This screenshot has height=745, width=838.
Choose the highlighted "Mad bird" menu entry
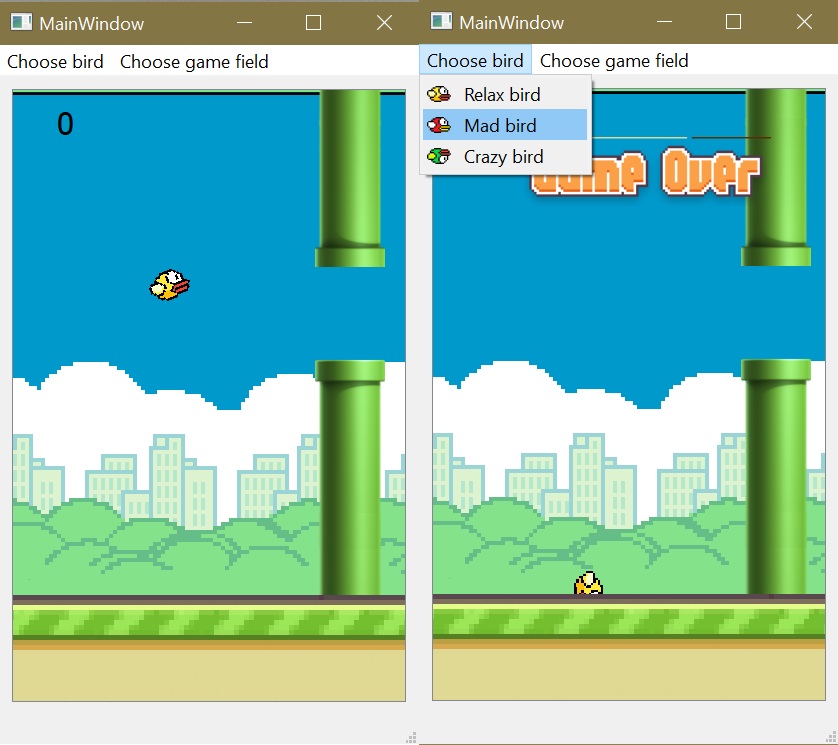coord(500,126)
